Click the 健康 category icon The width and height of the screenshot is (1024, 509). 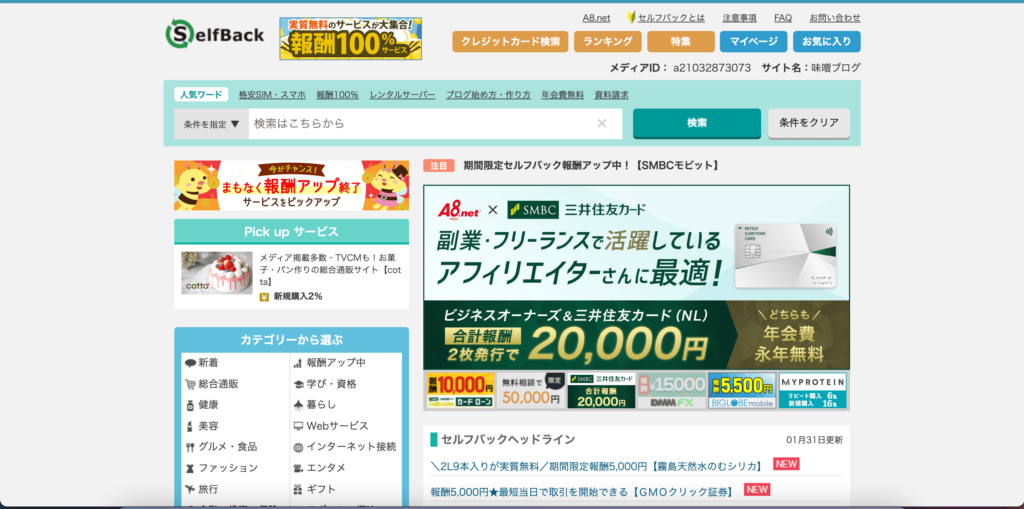pyautogui.click(x=190, y=405)
